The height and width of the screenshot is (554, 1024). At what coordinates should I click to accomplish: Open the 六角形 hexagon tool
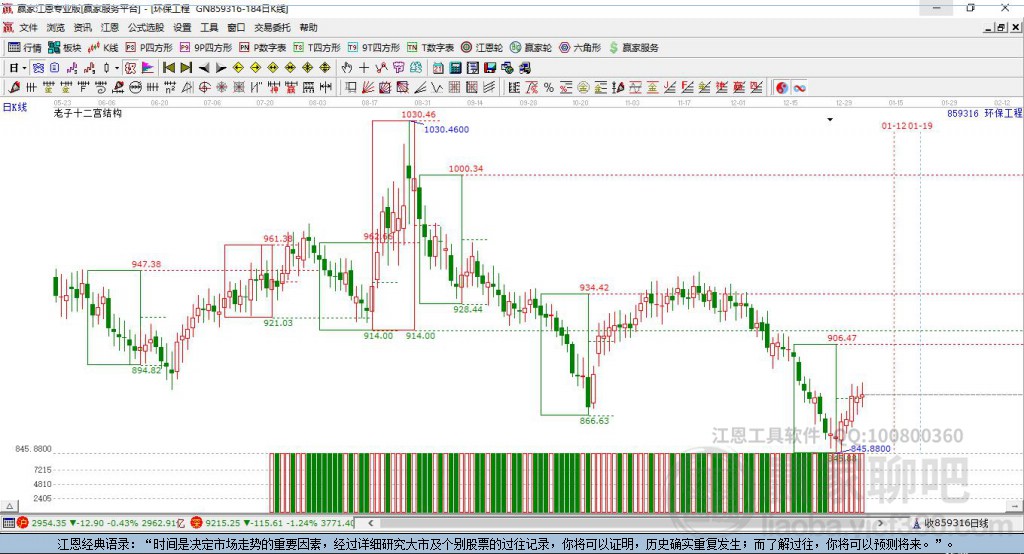coord(580,48)
